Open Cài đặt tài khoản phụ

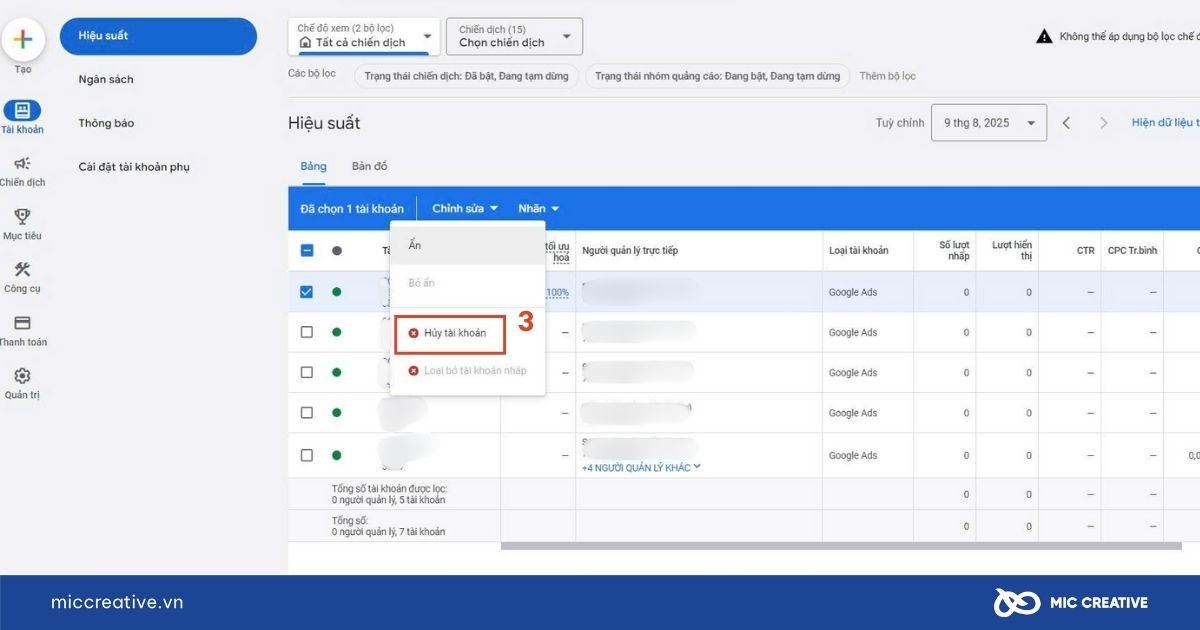click(134, 167)
